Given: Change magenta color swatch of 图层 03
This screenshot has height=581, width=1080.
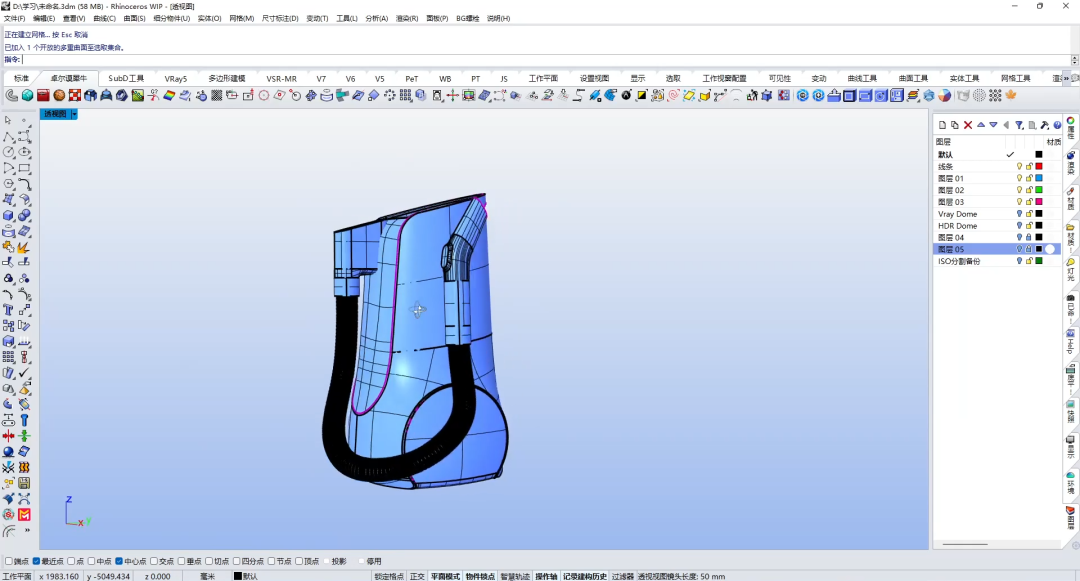Looking at the screenshot, I should click(1039, 202).
